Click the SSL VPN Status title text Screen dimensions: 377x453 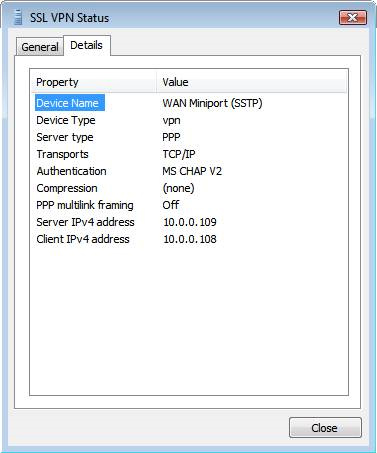69,18
